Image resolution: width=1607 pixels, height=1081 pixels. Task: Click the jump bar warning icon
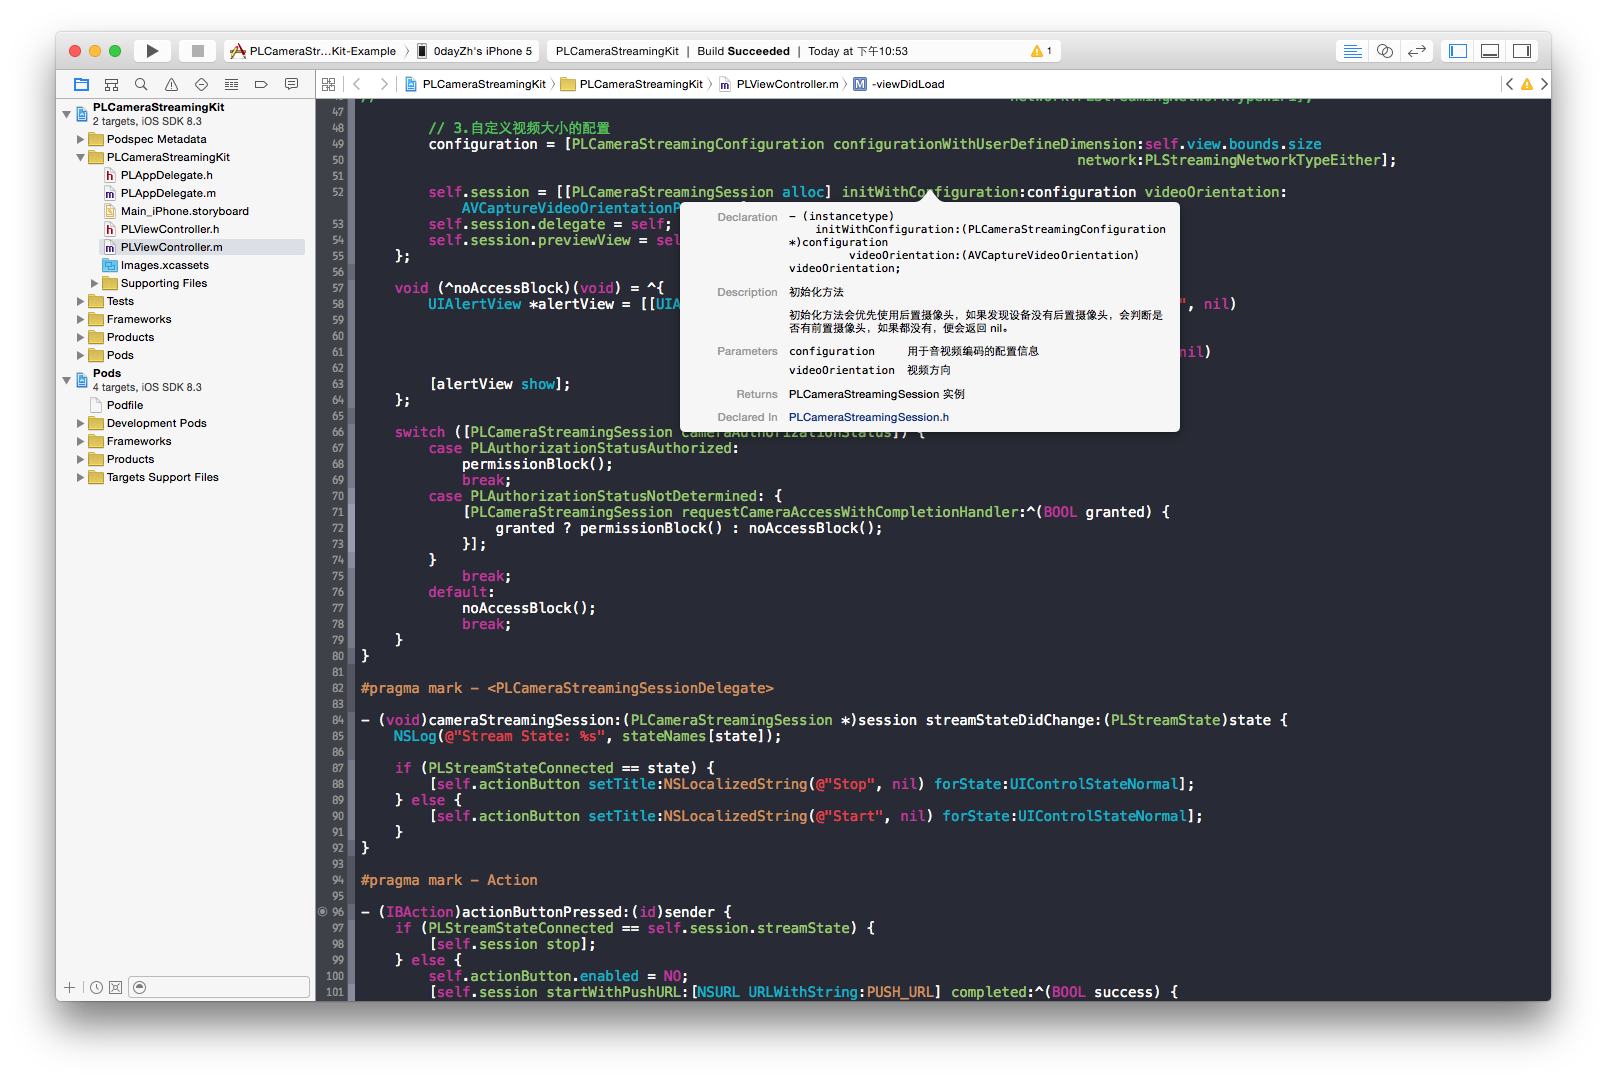tap(1527, 84)
